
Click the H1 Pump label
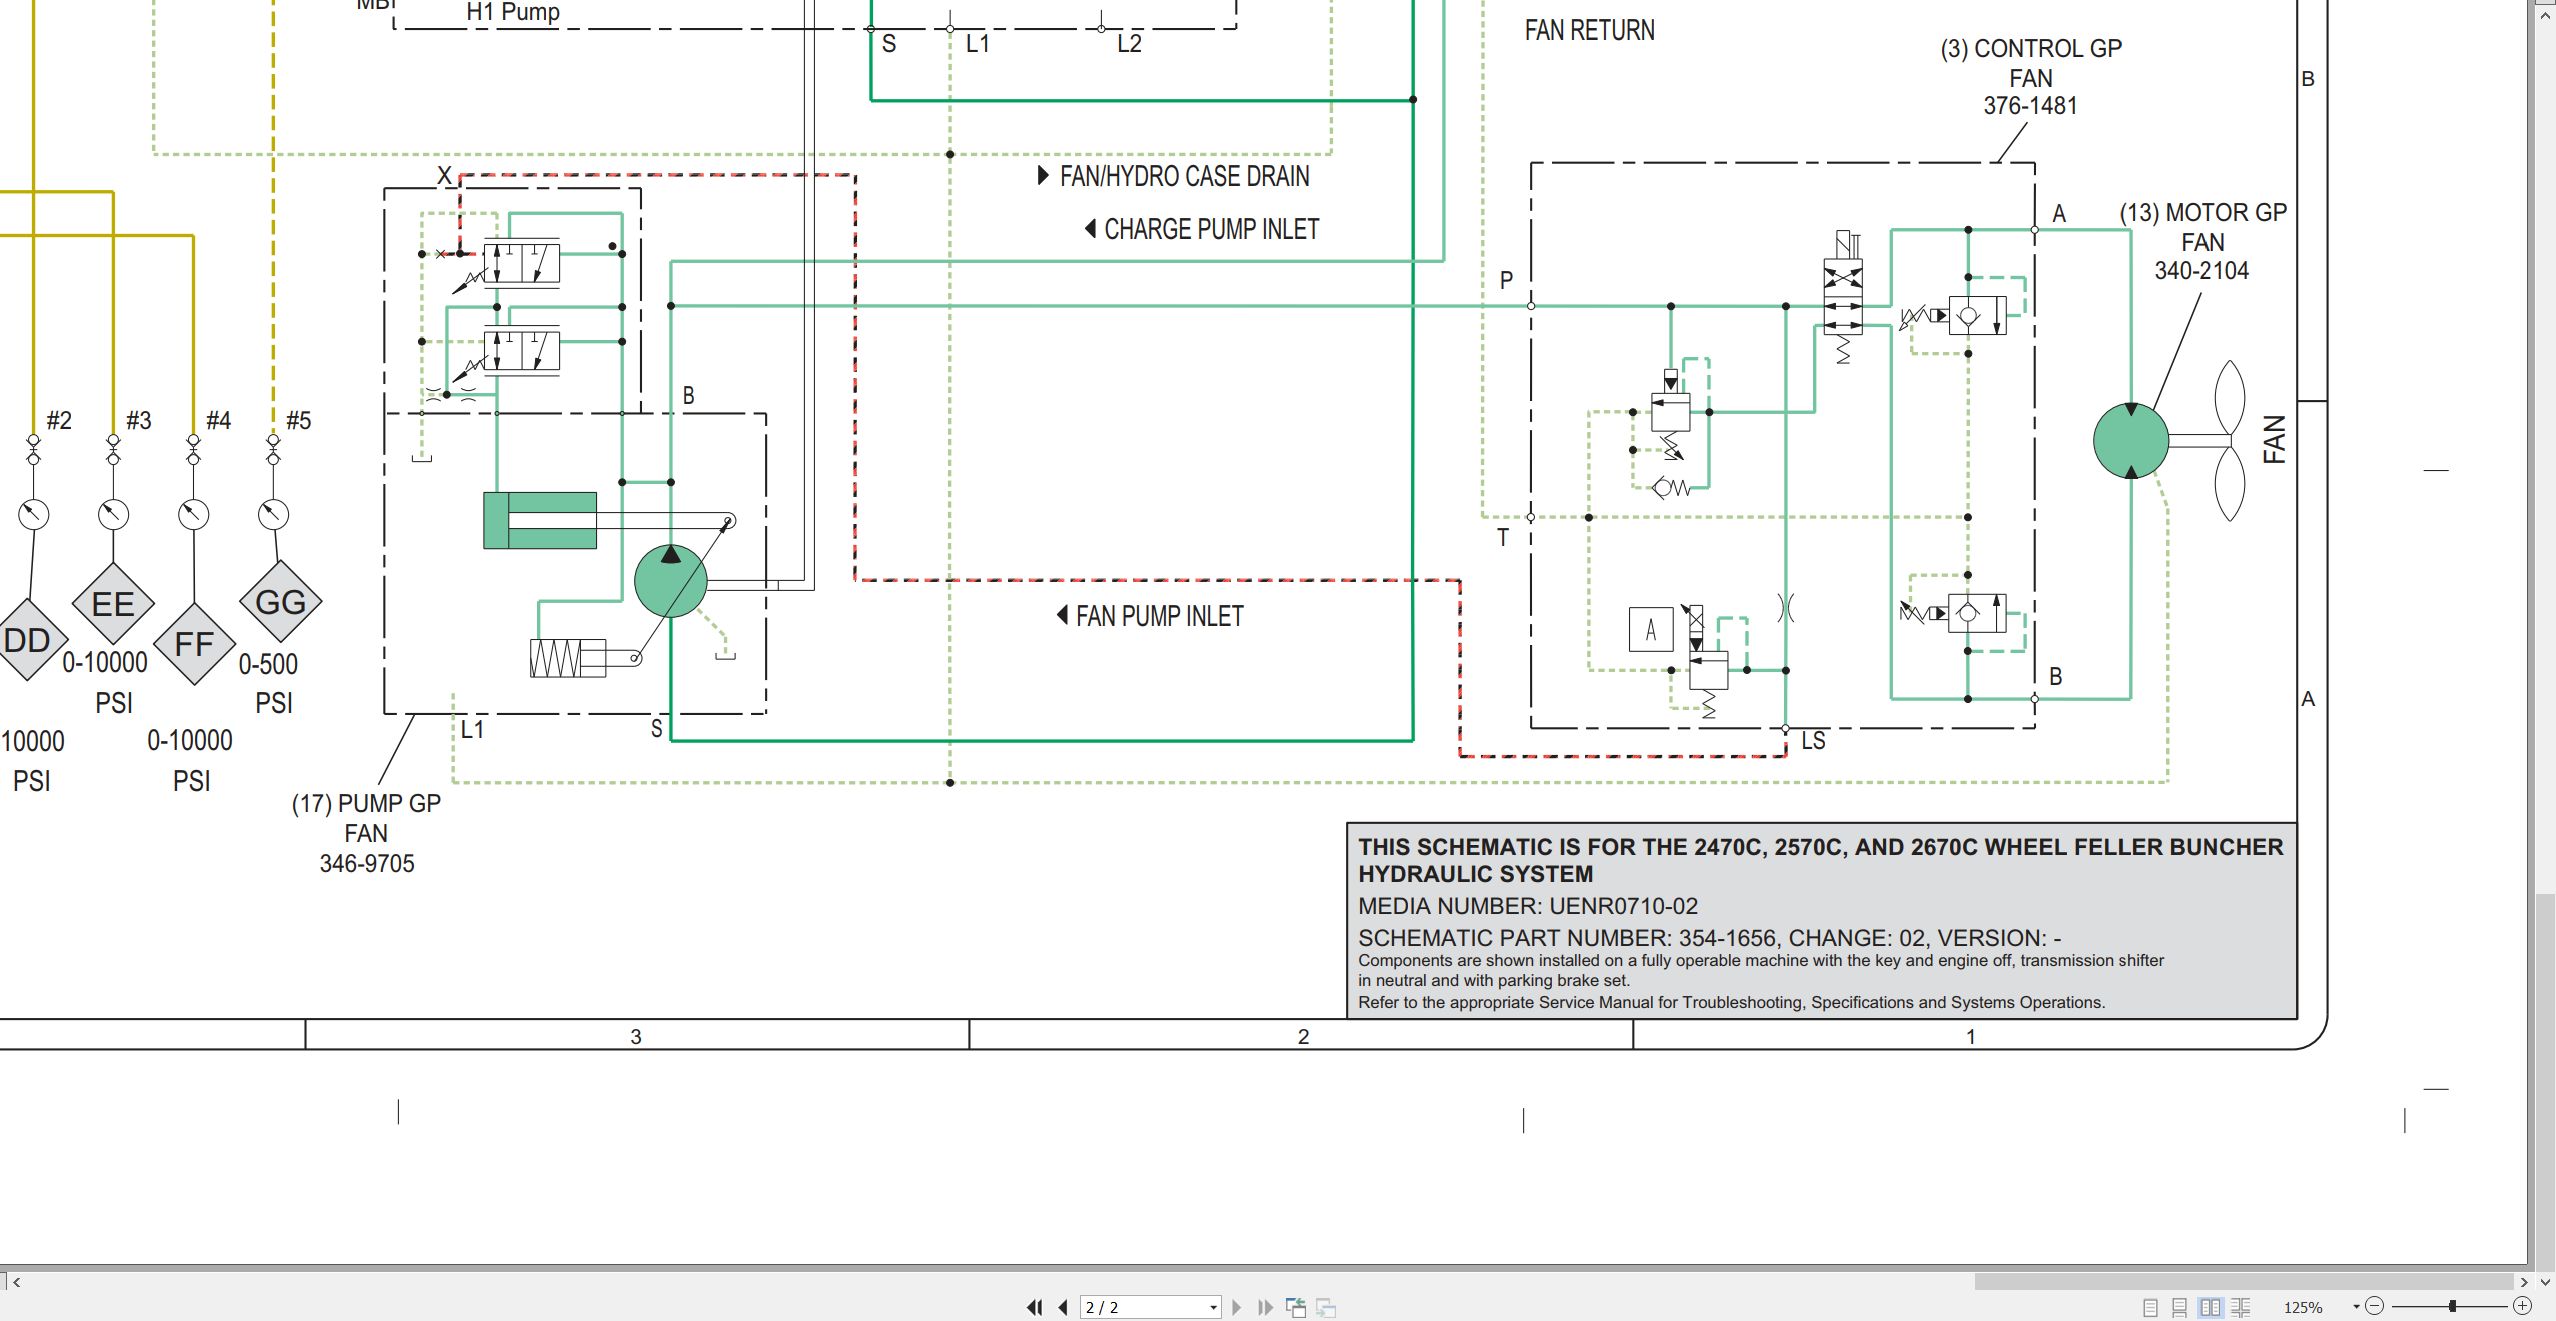[x=513, y=12]
